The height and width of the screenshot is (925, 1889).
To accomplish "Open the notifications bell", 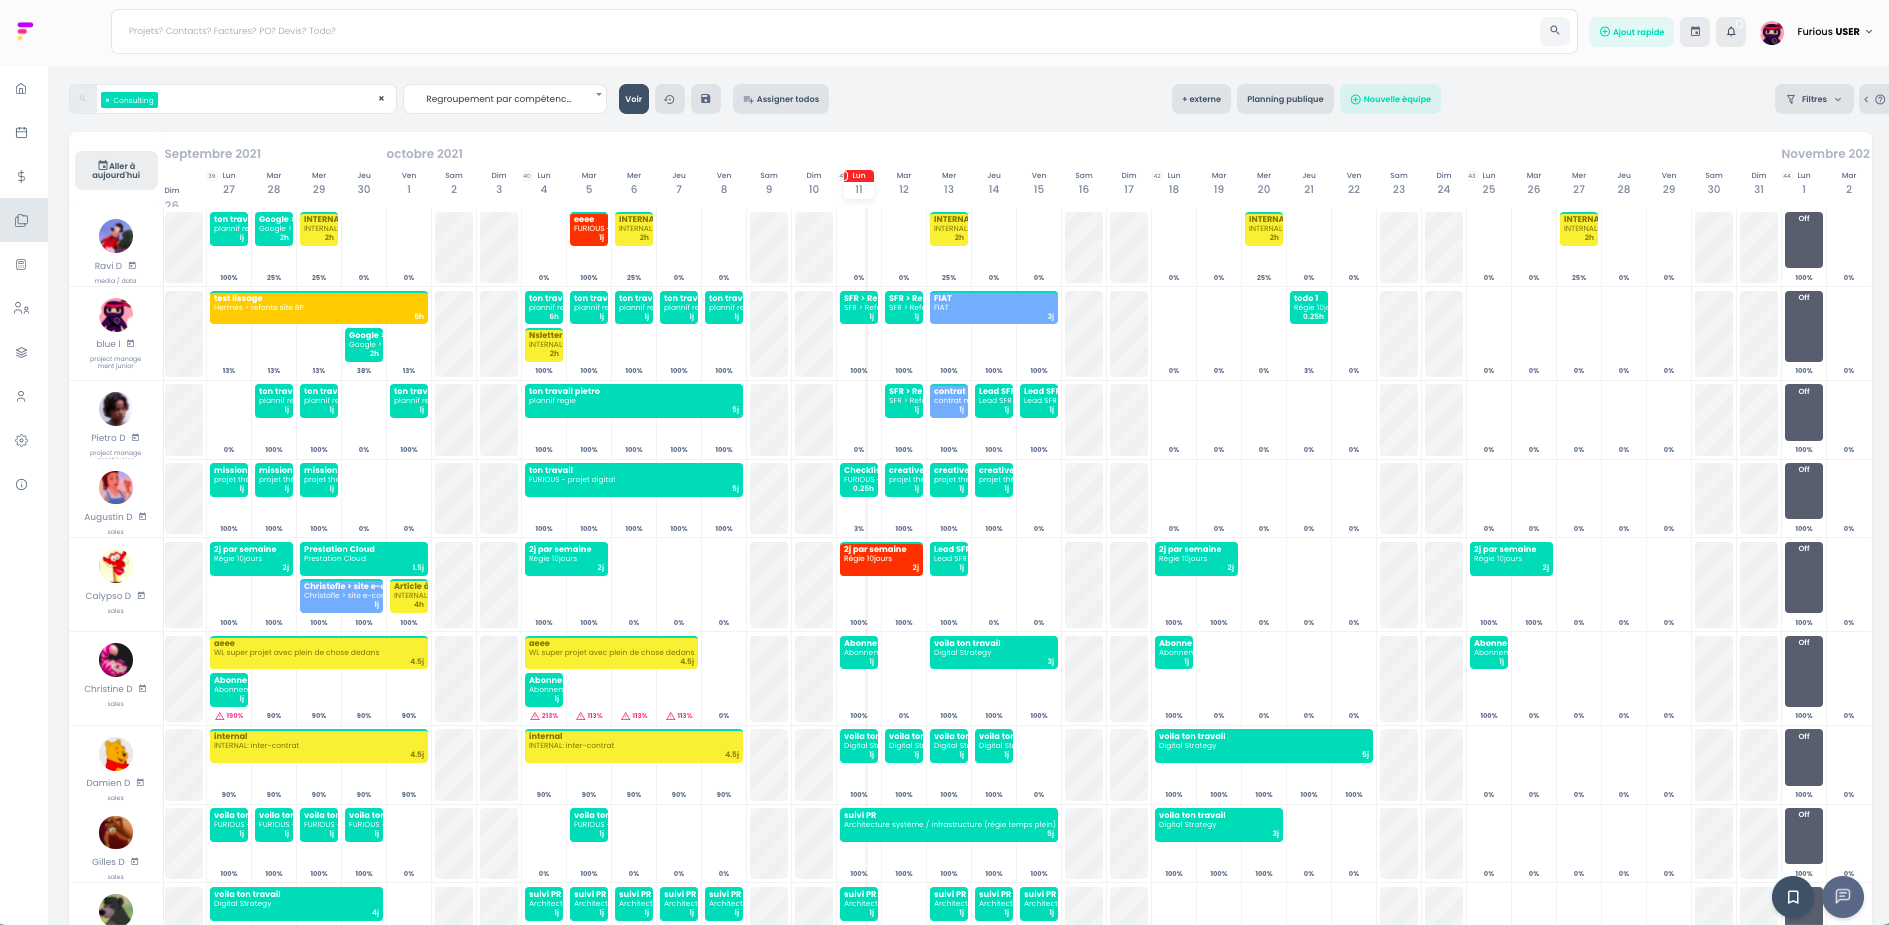I will tap(1731, 32).
